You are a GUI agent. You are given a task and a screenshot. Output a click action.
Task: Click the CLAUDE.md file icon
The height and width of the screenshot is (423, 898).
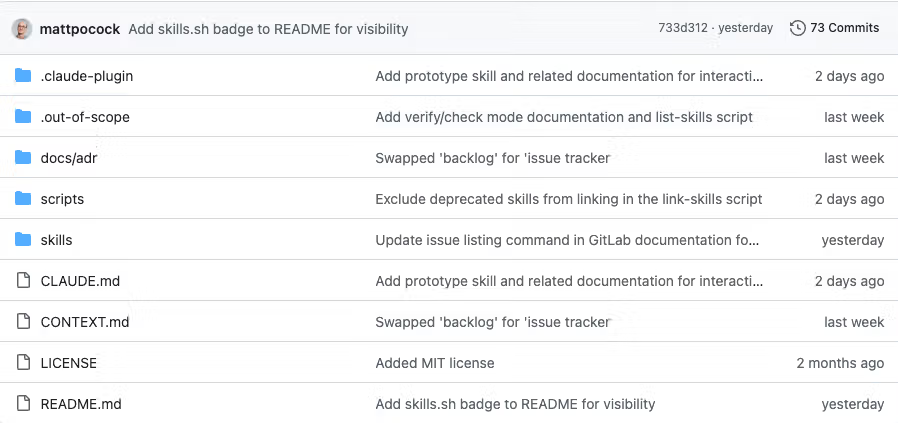[23, 280]
